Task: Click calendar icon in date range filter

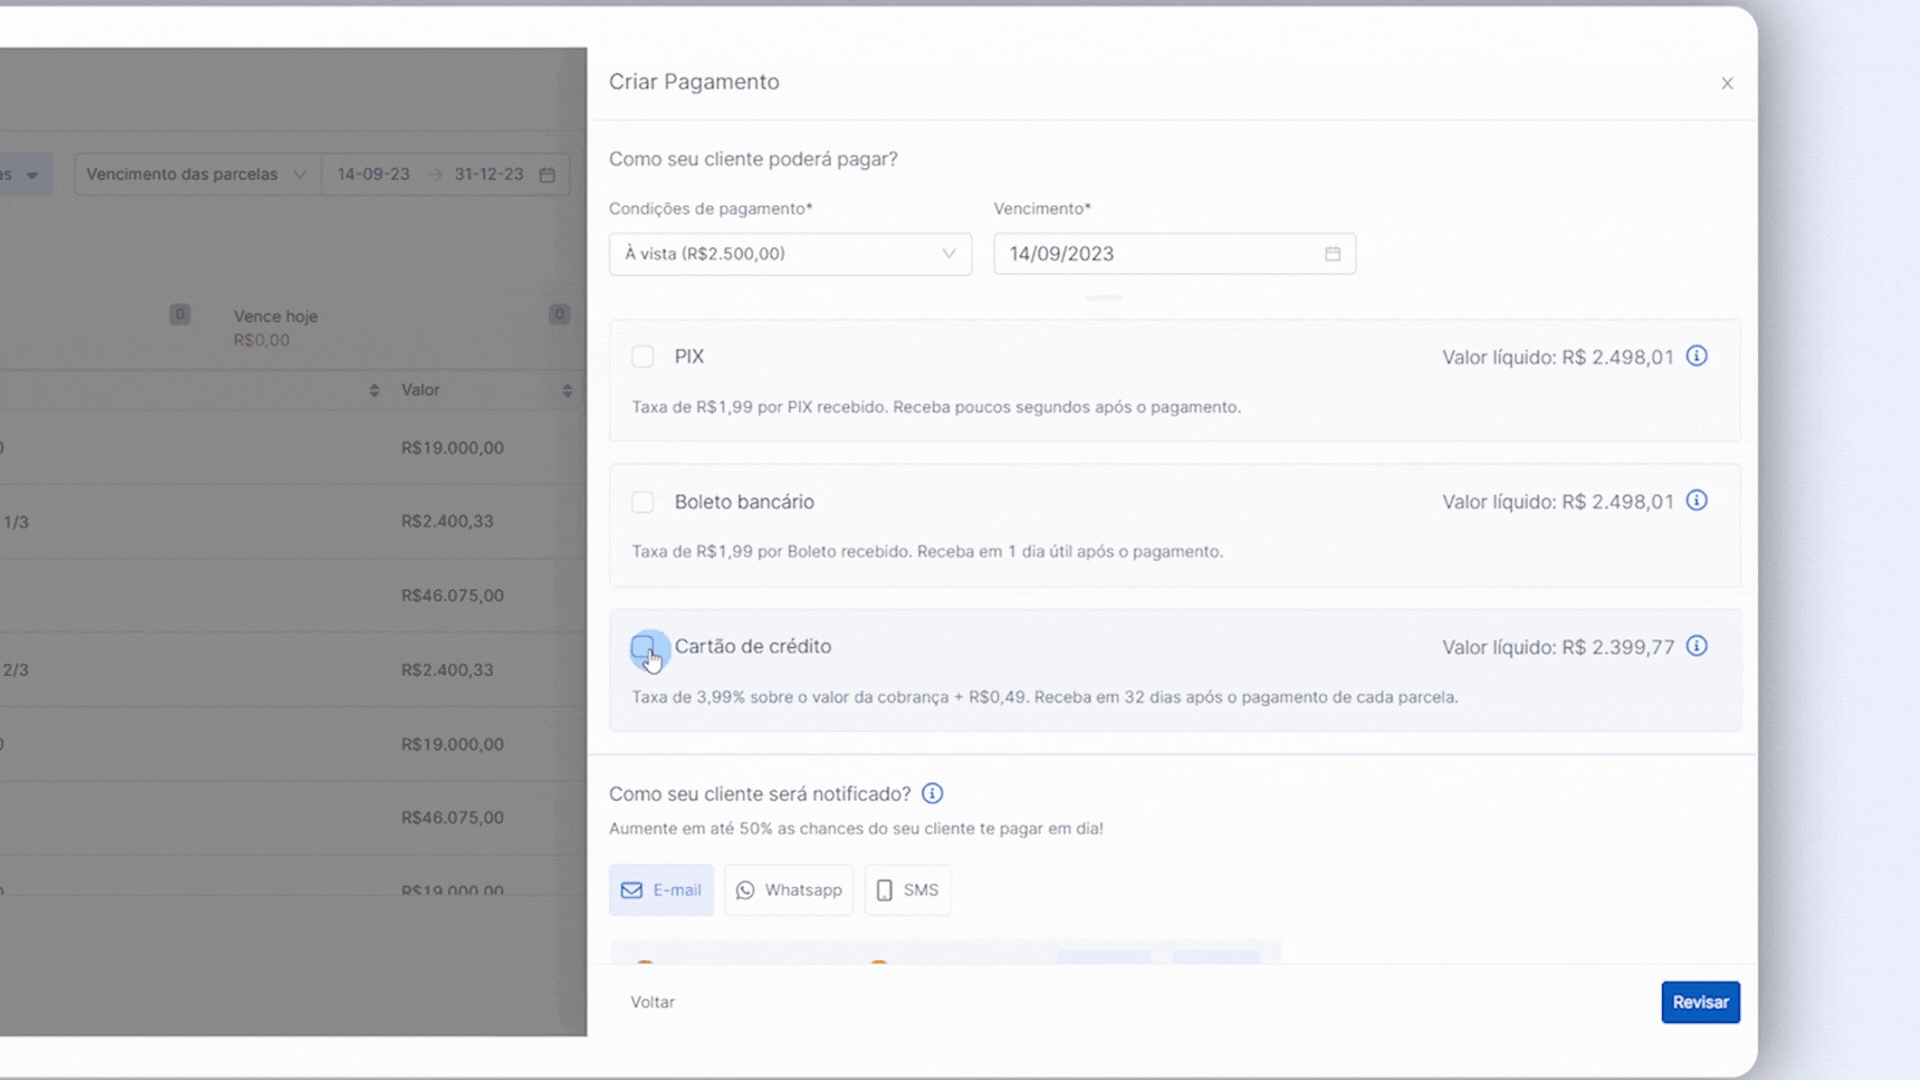Action: click(x=547, y=175)
